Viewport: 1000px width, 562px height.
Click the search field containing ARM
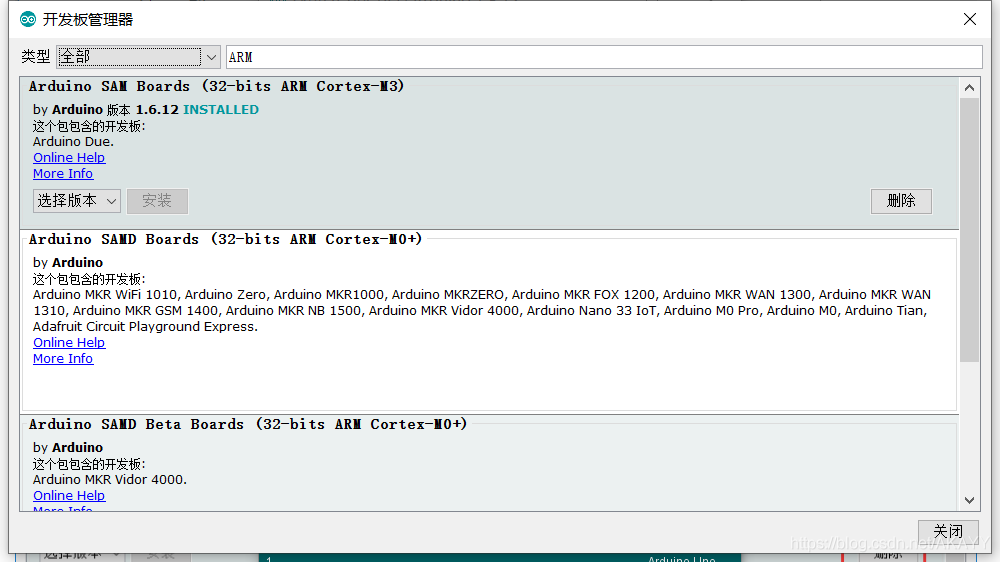pyautogui.click(x=603, y=57)
